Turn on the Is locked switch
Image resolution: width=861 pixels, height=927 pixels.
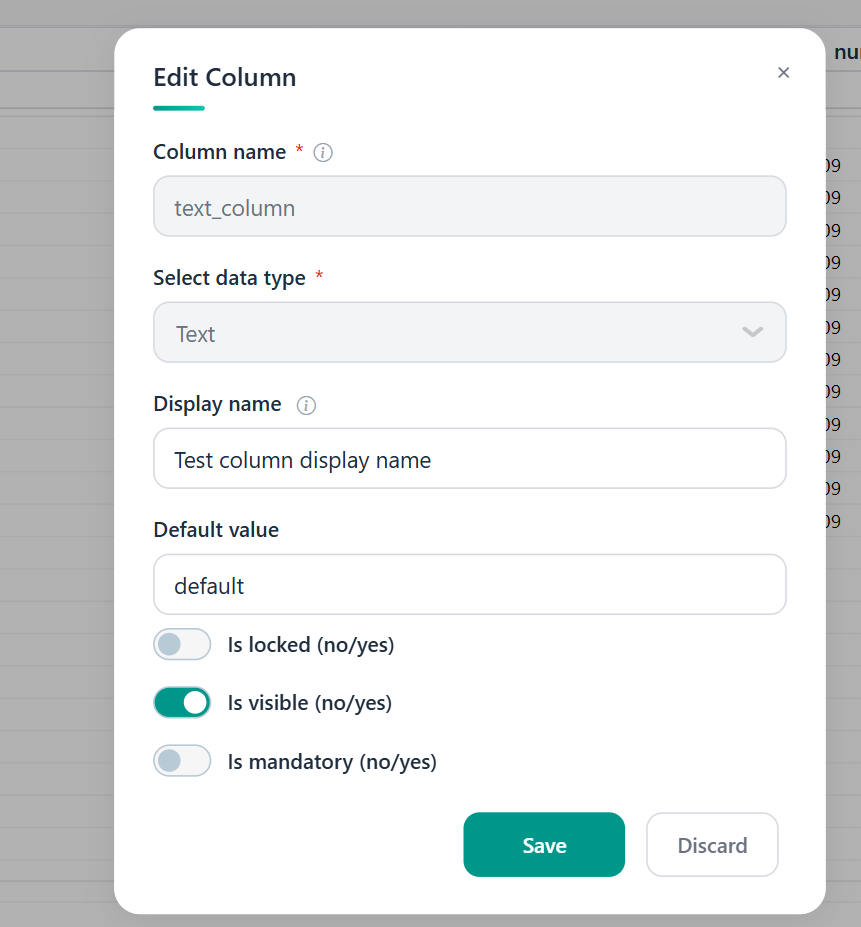(x=182, y=644)
